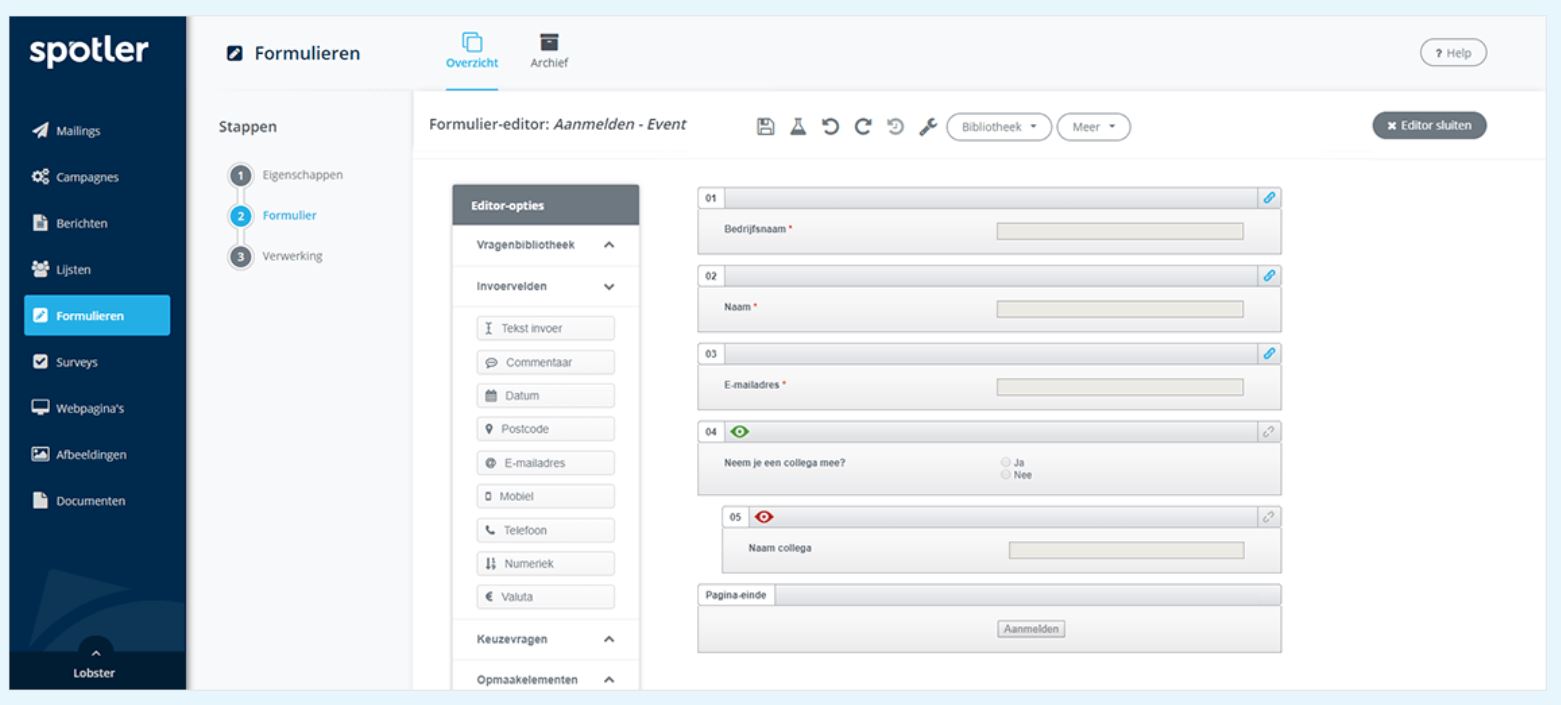Click the link icon on question 01
This screenshot has height=705, width=1561.
click(1270, 198)
